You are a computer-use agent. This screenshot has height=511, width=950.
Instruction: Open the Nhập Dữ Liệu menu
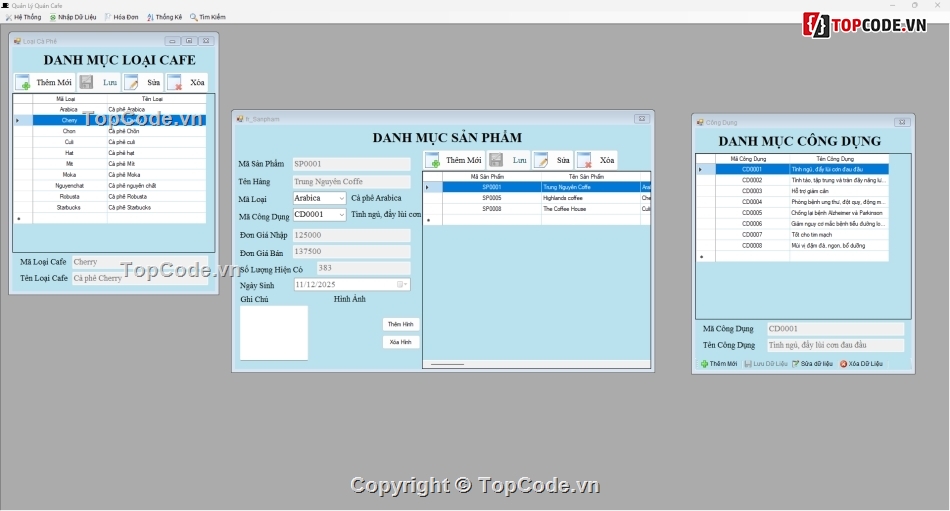[73, 17]
